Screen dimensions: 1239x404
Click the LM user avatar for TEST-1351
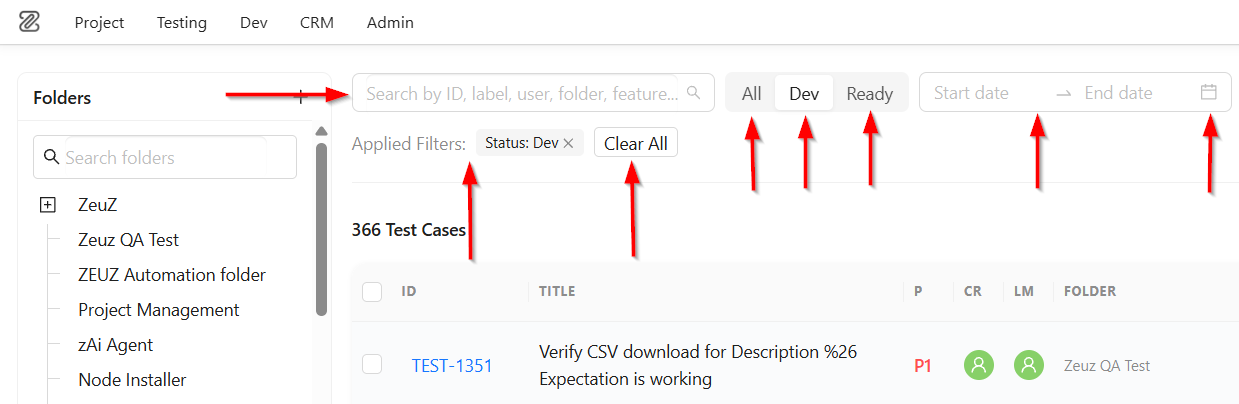[1029, 365]
